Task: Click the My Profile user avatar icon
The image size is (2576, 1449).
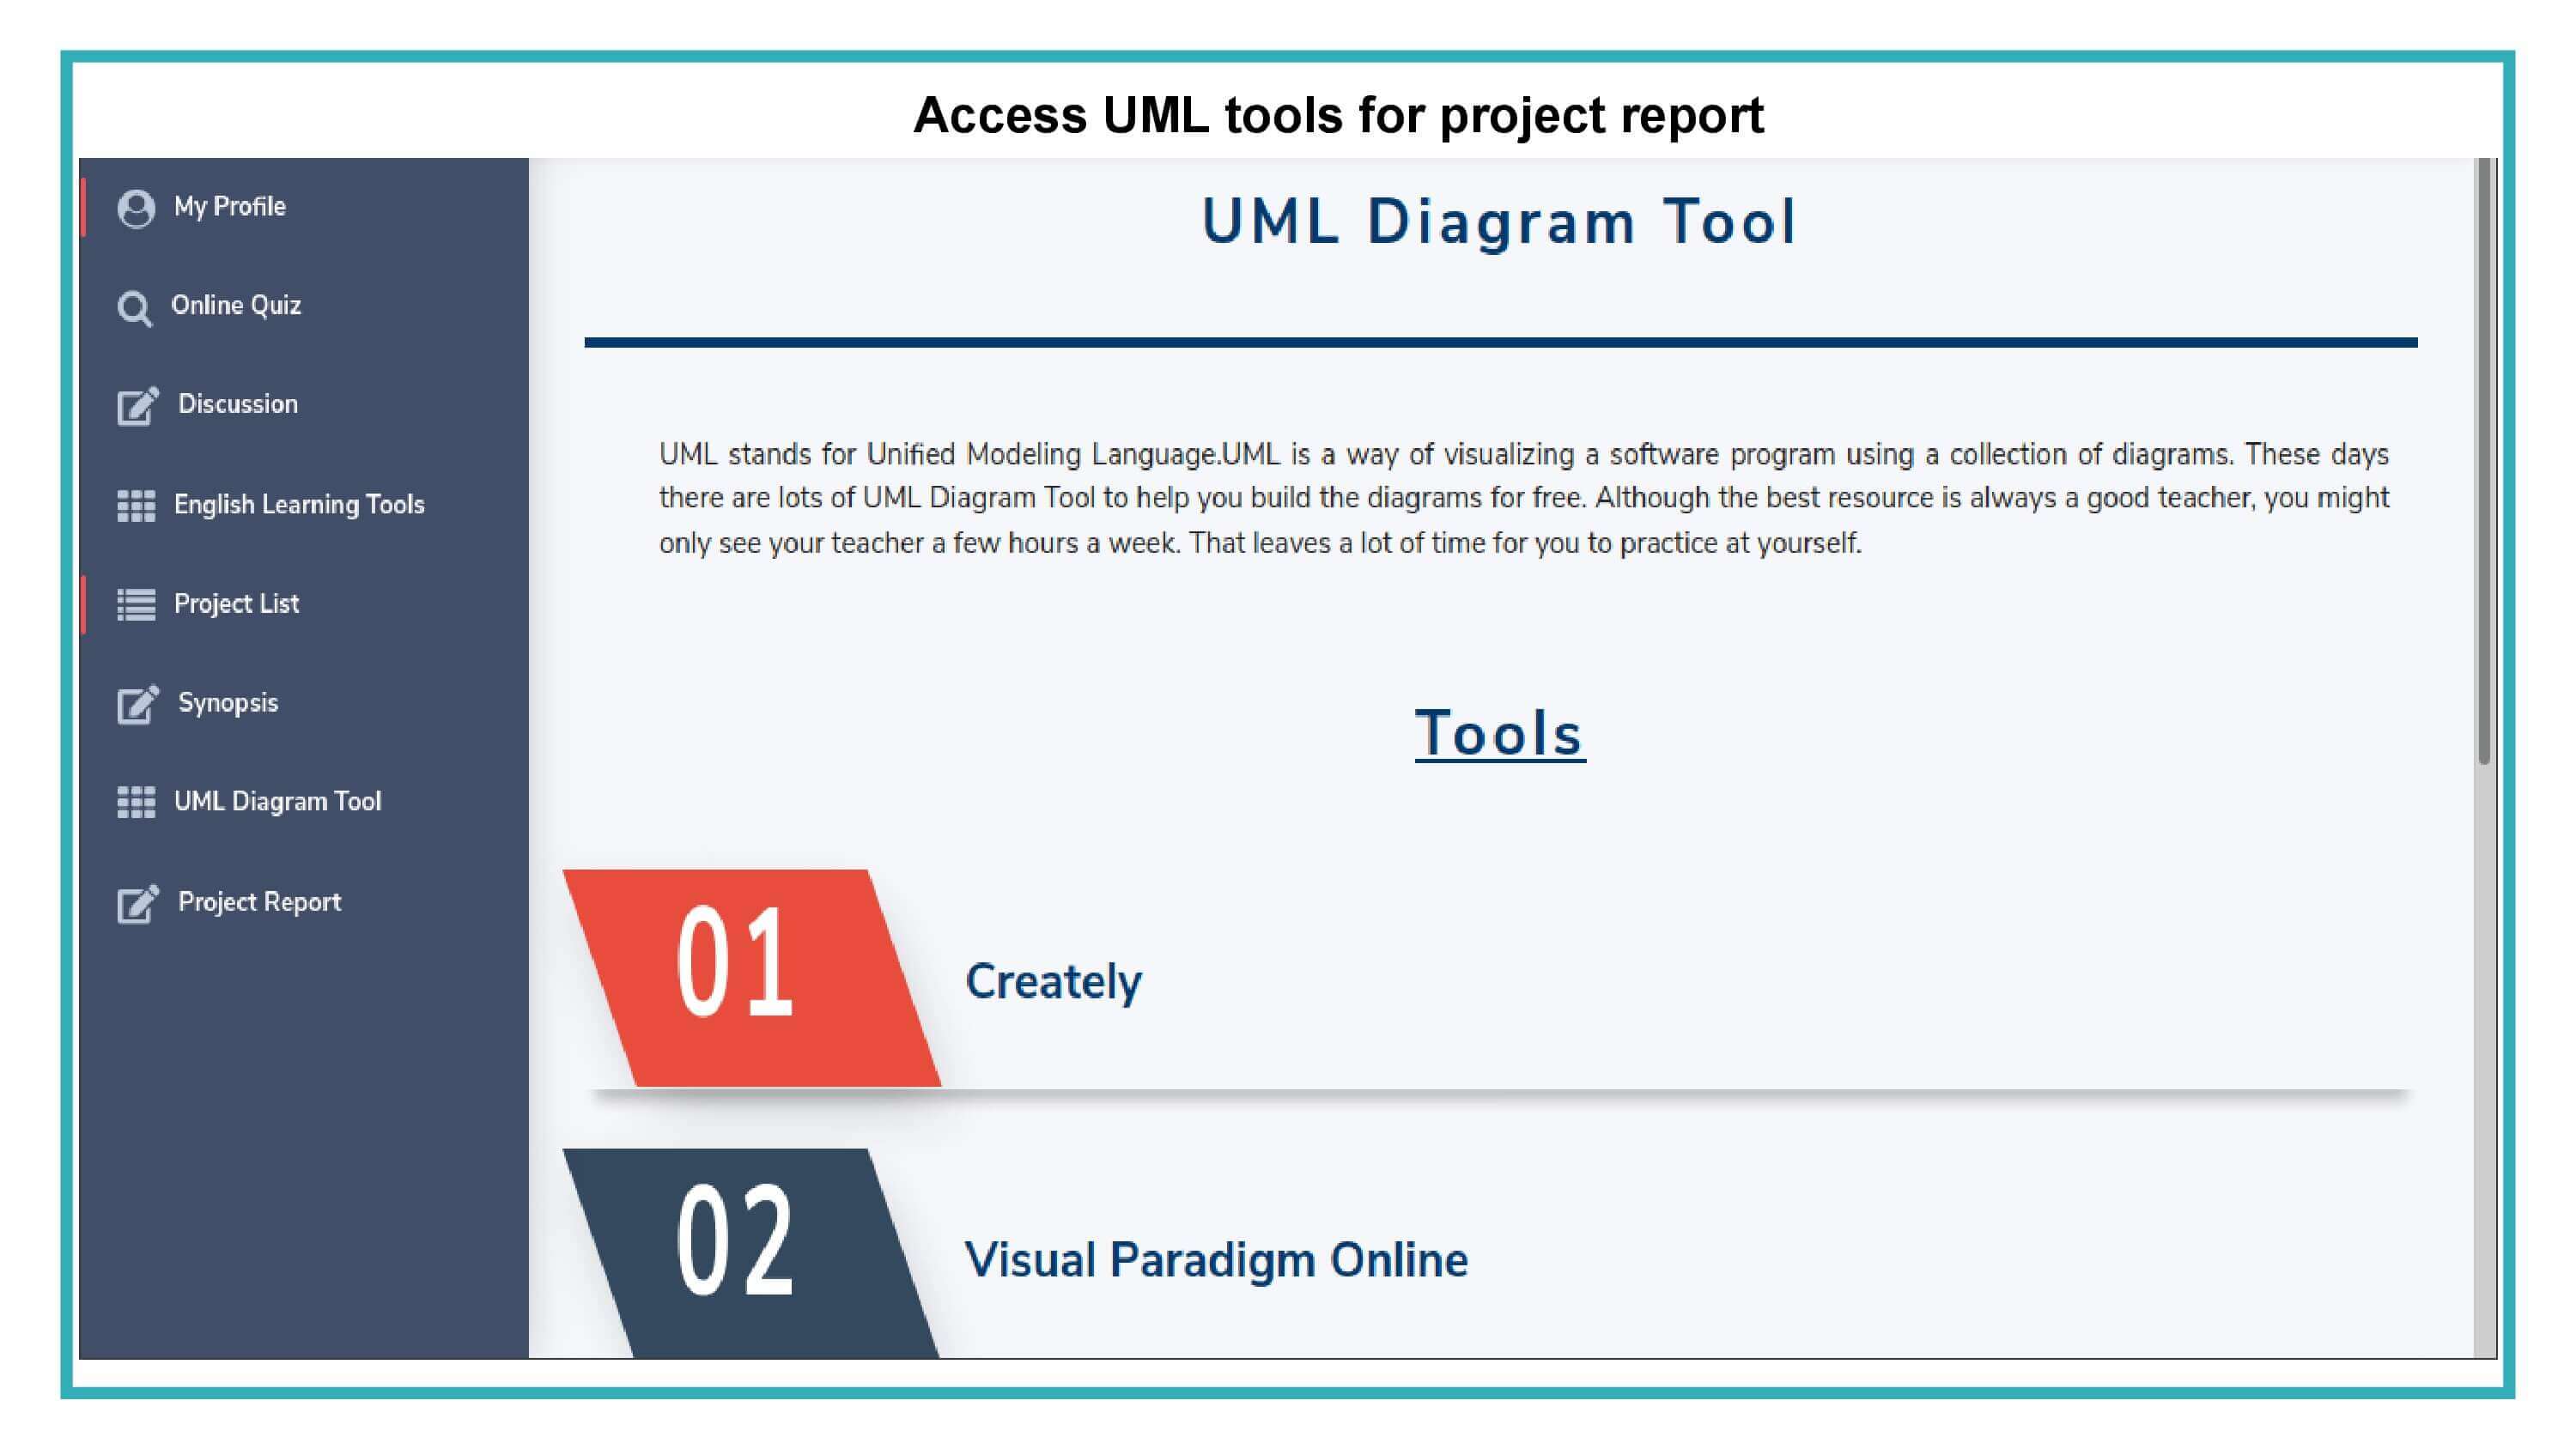Action: [136, 208]
